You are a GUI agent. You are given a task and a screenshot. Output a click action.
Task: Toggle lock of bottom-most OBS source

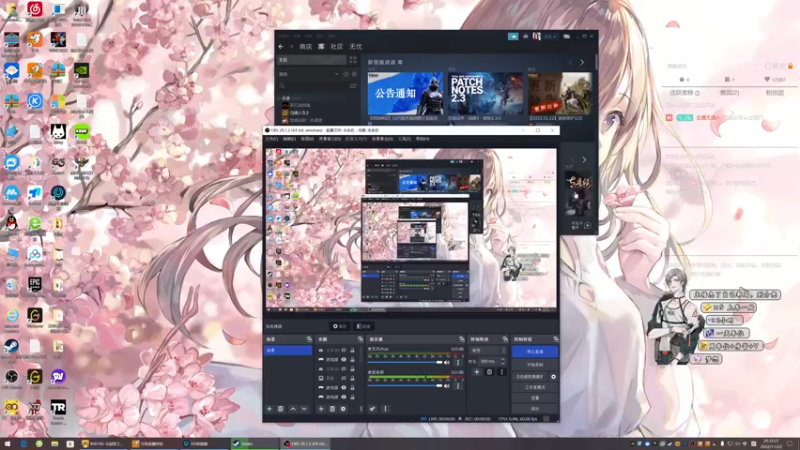click(352, 396)
